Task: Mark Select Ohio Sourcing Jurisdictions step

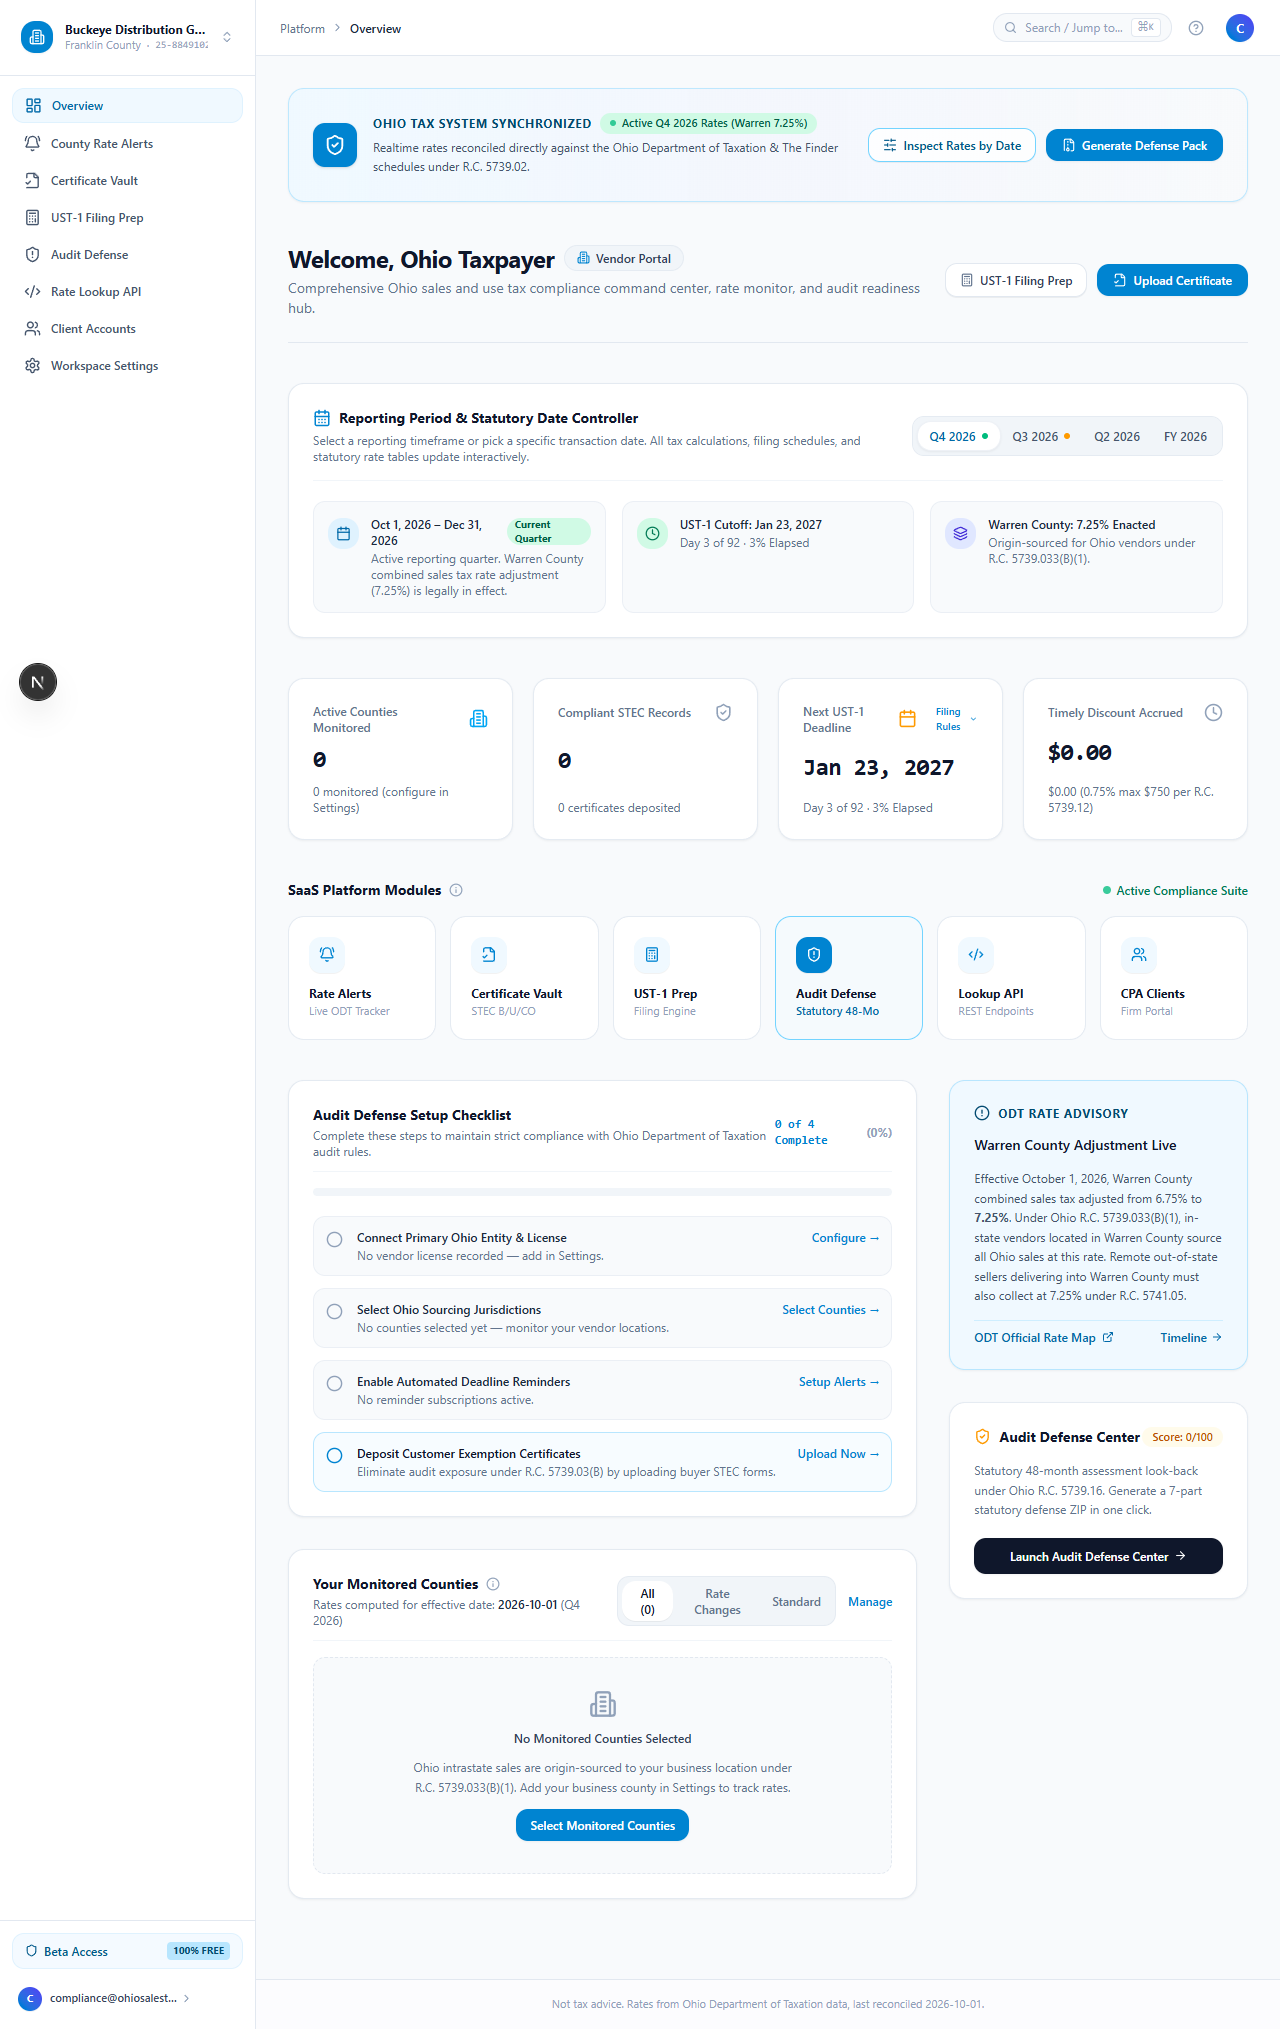Action: pos(335,1312)
